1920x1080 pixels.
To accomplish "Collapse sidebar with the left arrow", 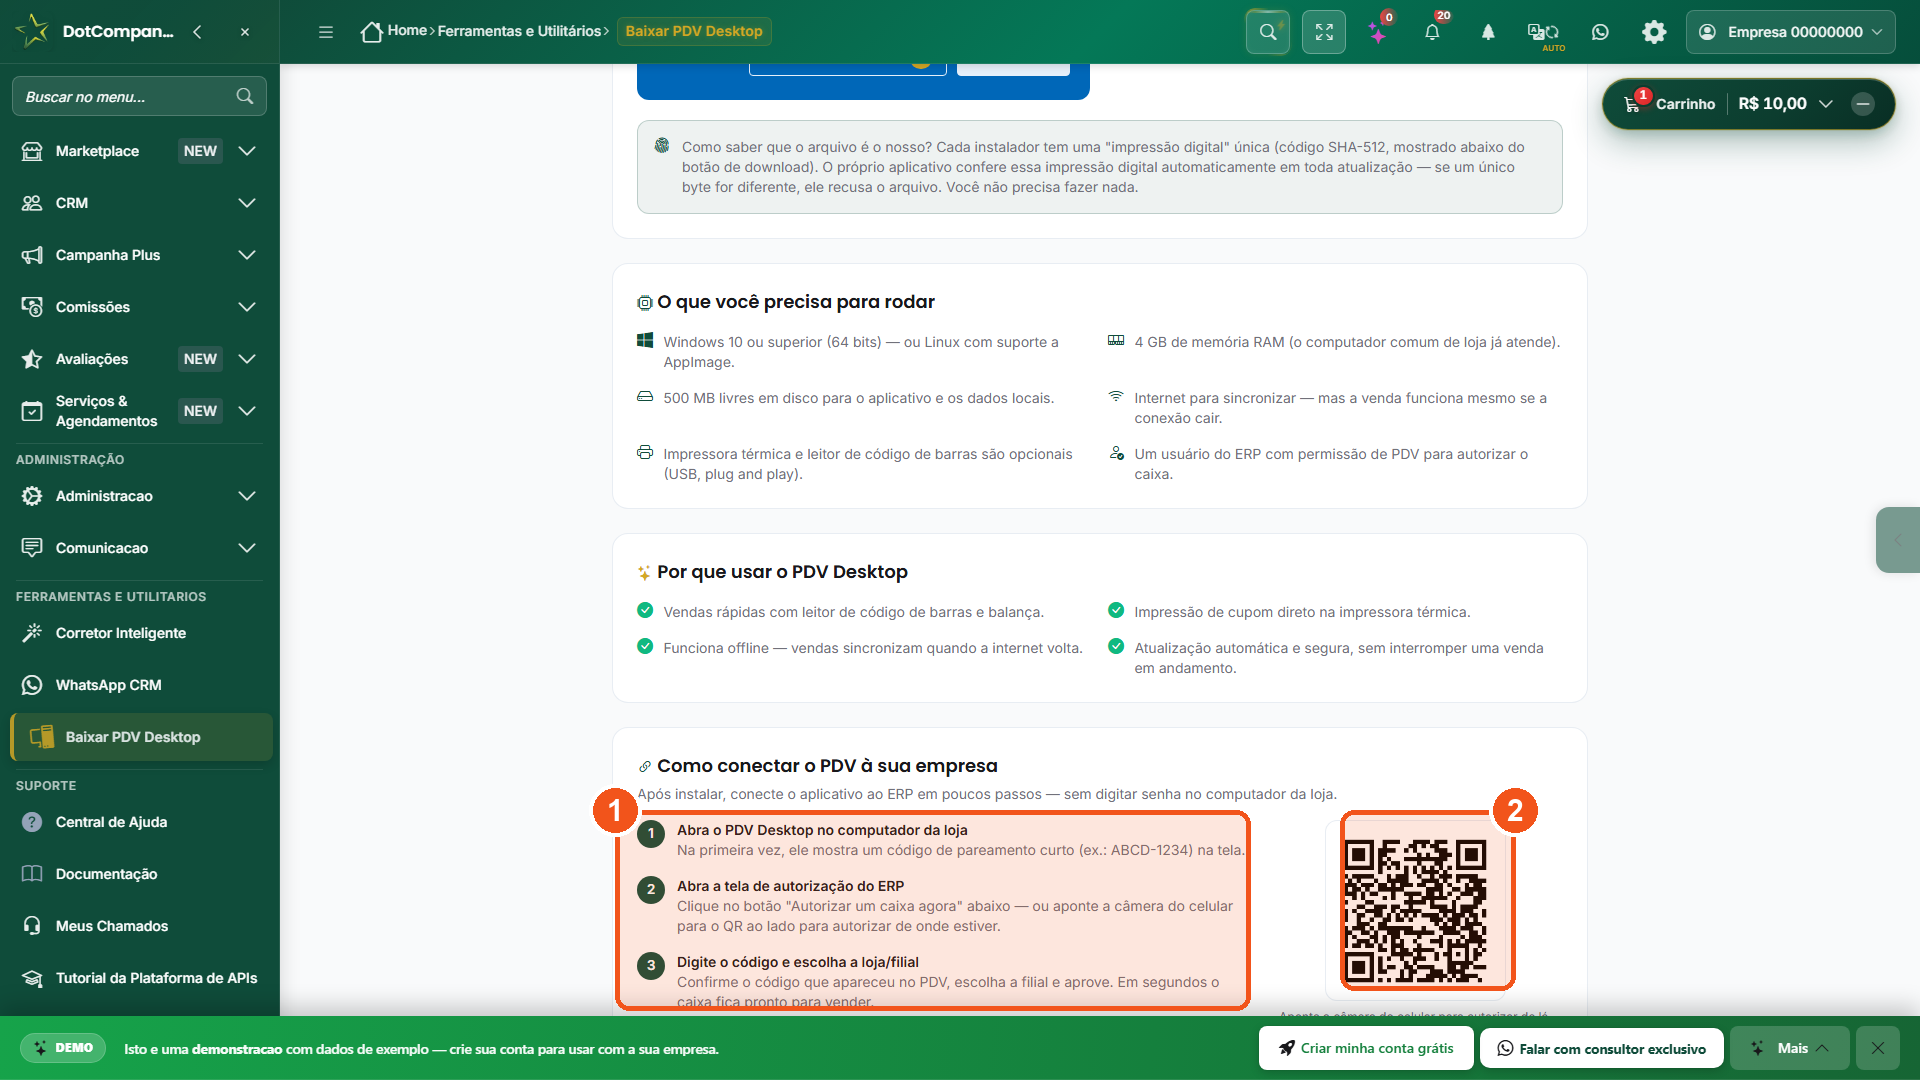I will pyautogui.click(x=197, y=32).
